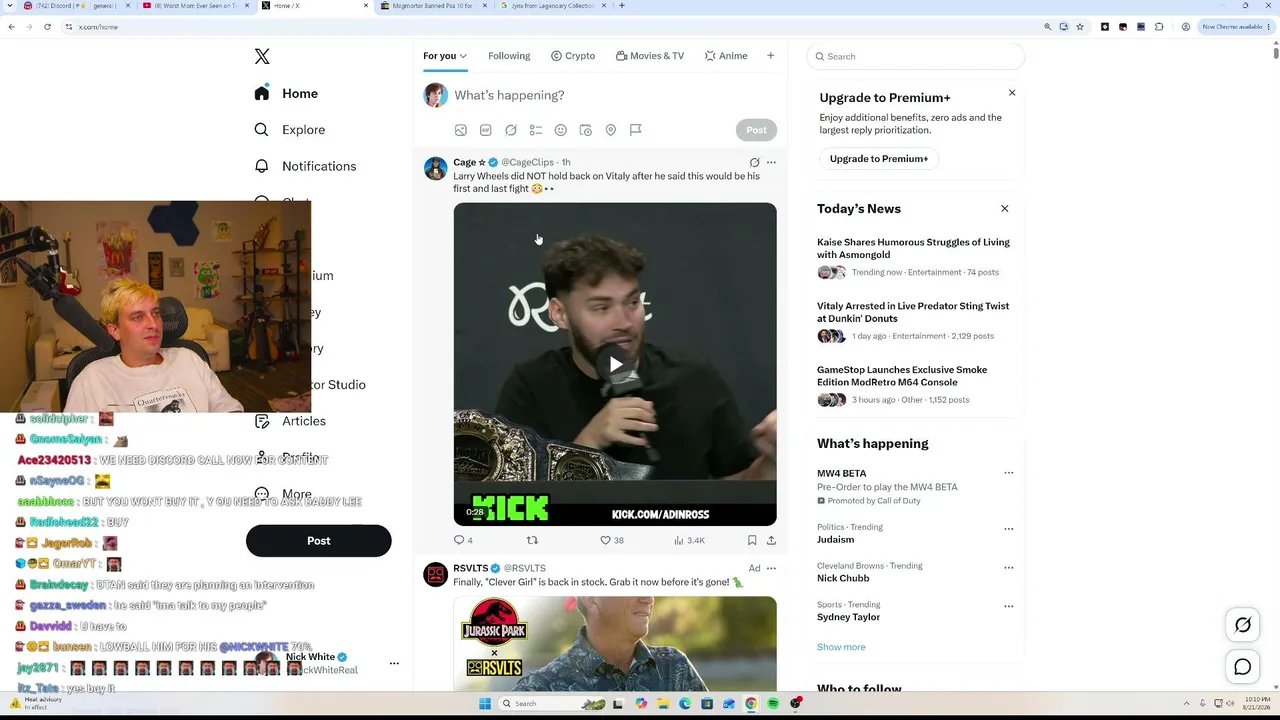The image size is (1280, 720).
Task: Open the floating Grok button
Action: coord(1243,625)
